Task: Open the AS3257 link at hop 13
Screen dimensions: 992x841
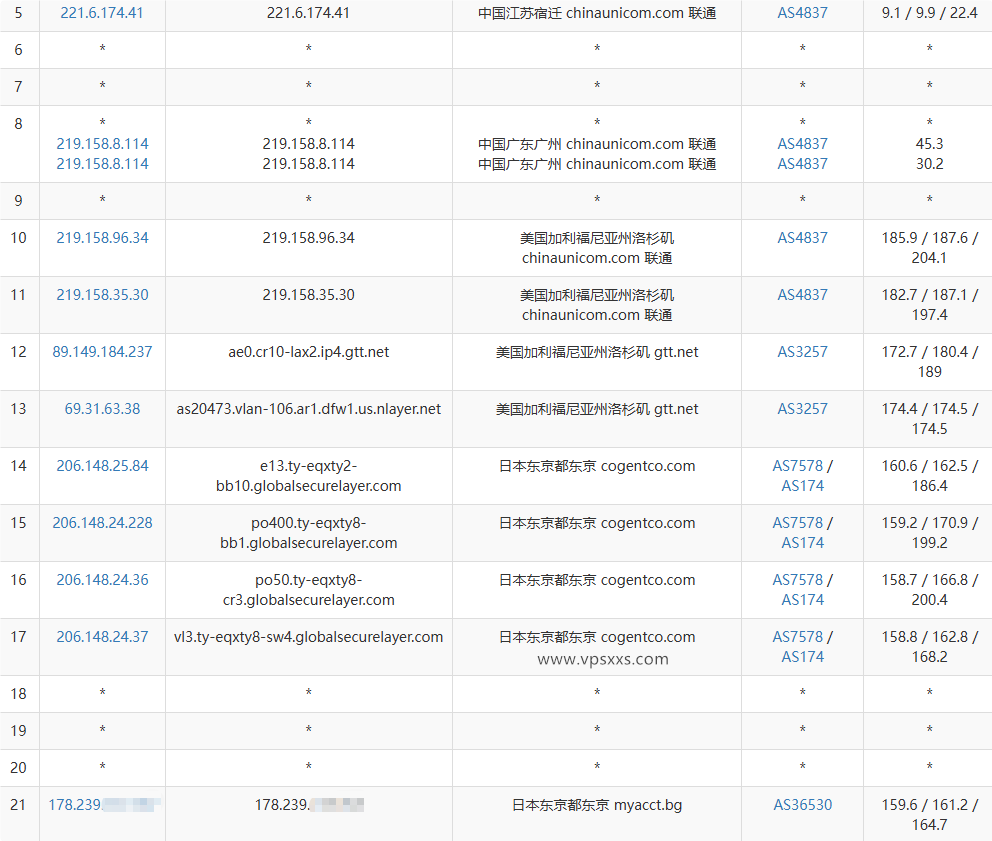Action: pos(801,408)
